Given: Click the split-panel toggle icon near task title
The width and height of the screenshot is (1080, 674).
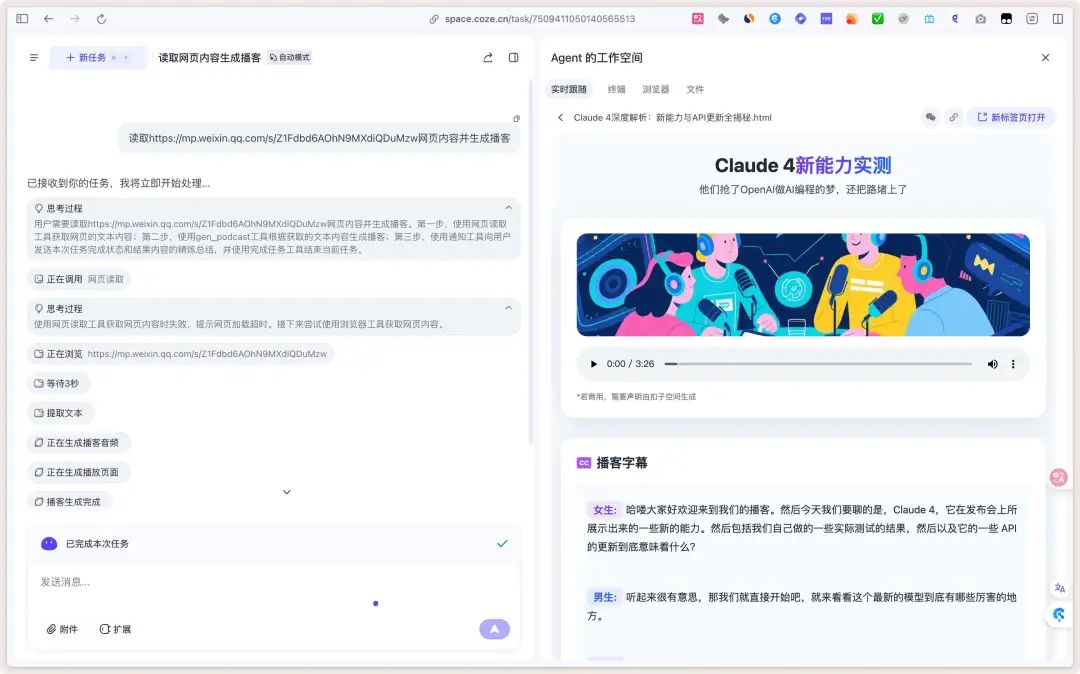Looking at the screenshot, I should click(x=513, y=57).
